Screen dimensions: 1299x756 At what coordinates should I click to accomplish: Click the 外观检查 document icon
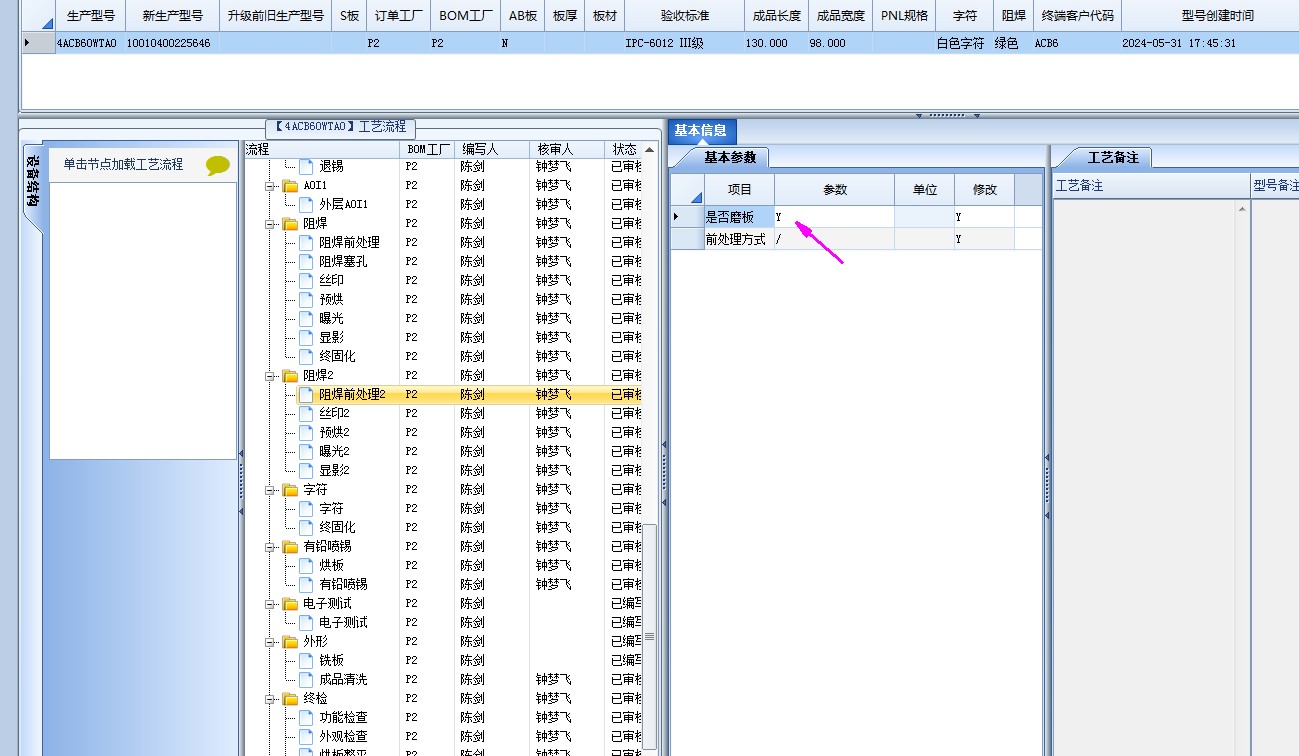click(x=306, y=737)
